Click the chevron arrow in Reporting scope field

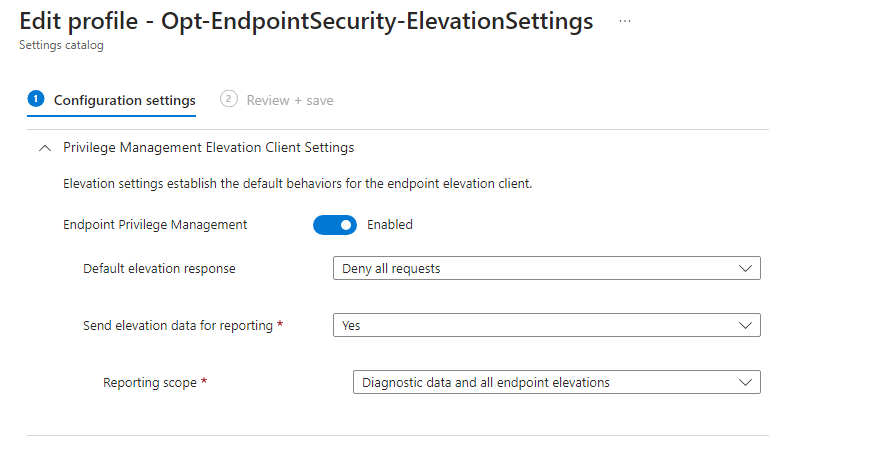click(x=744, y=382)
